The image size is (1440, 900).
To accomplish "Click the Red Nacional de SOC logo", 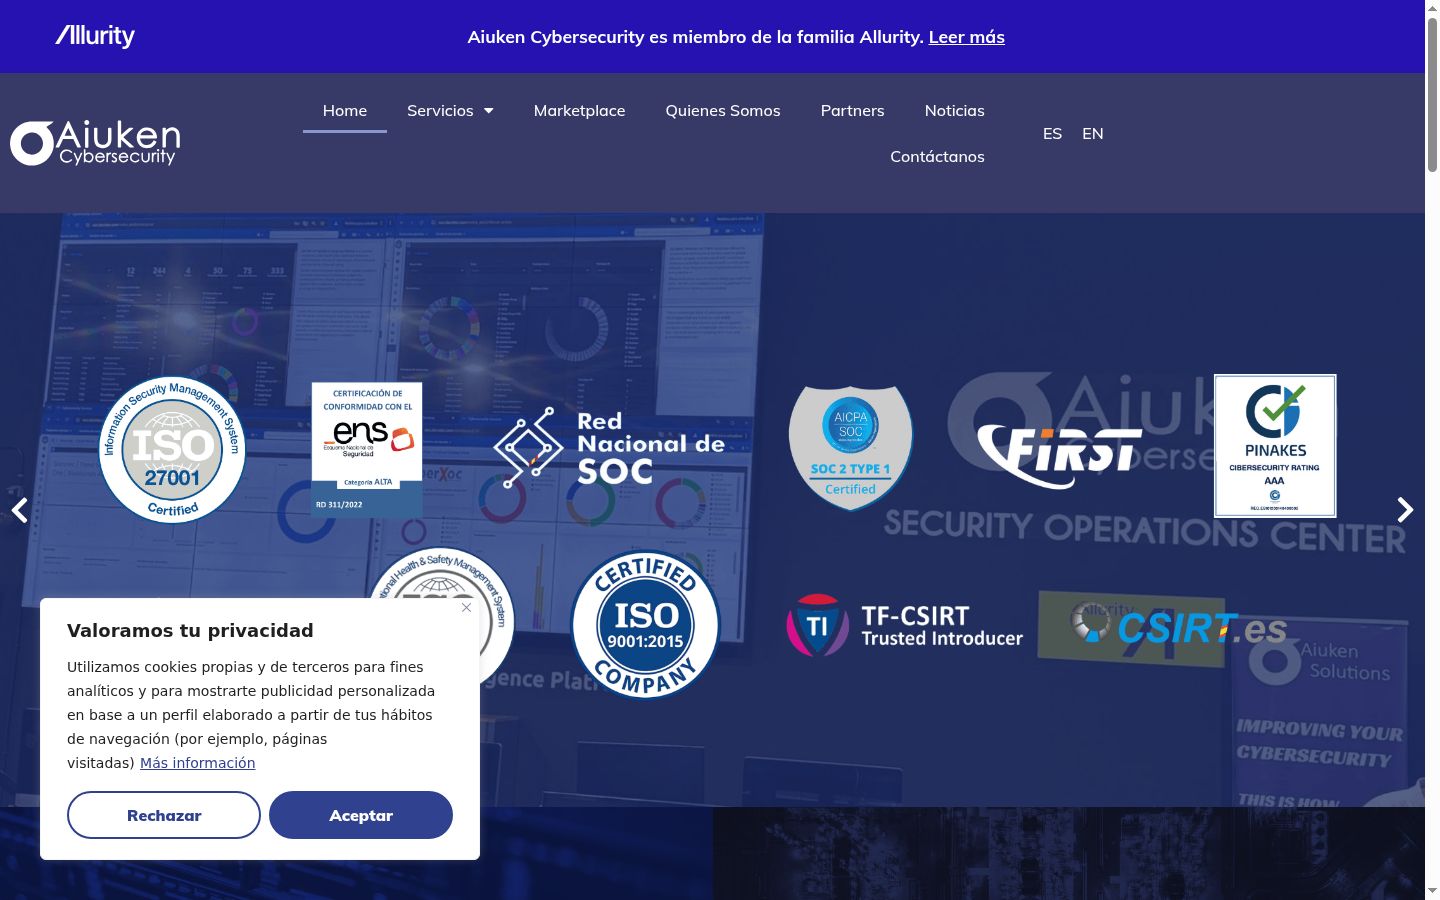I will click(609, 447).
